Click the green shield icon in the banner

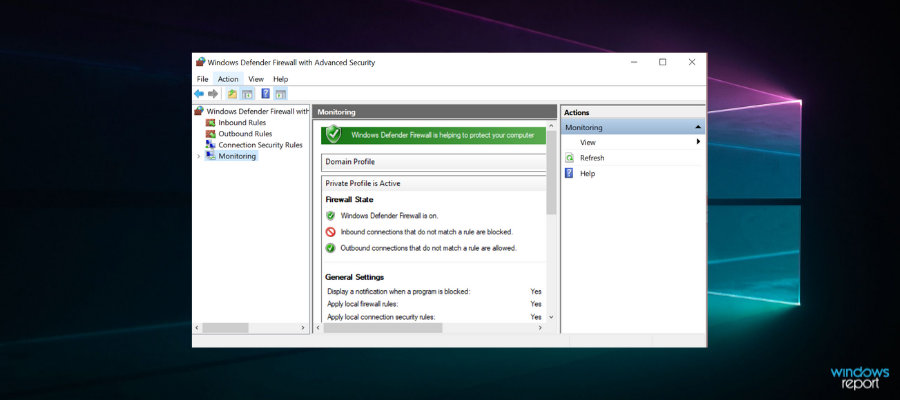click(x=333, y=134)
